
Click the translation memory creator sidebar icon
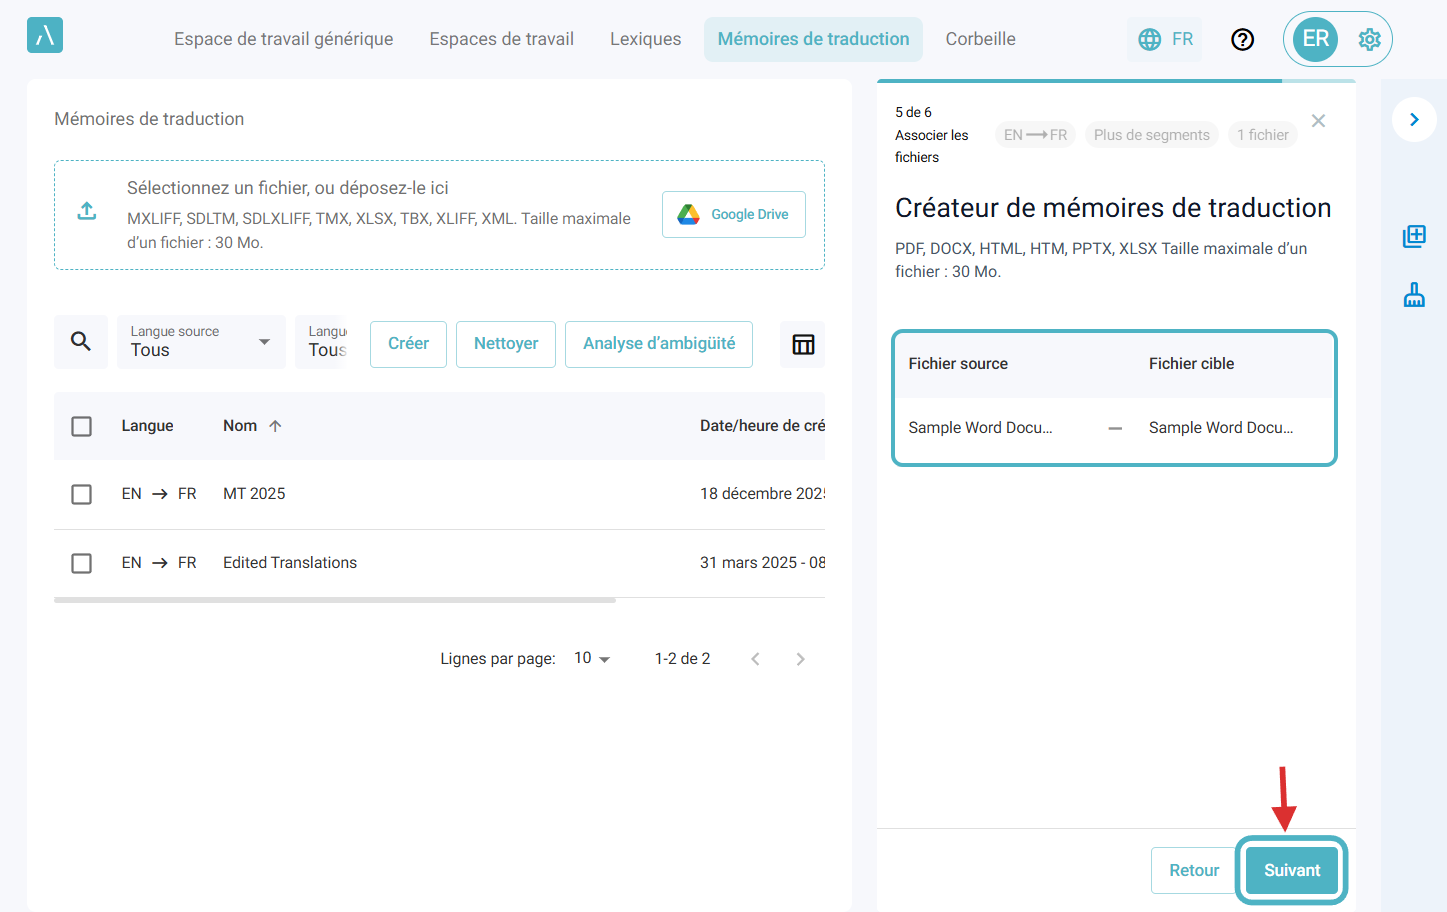(1414, 236)
